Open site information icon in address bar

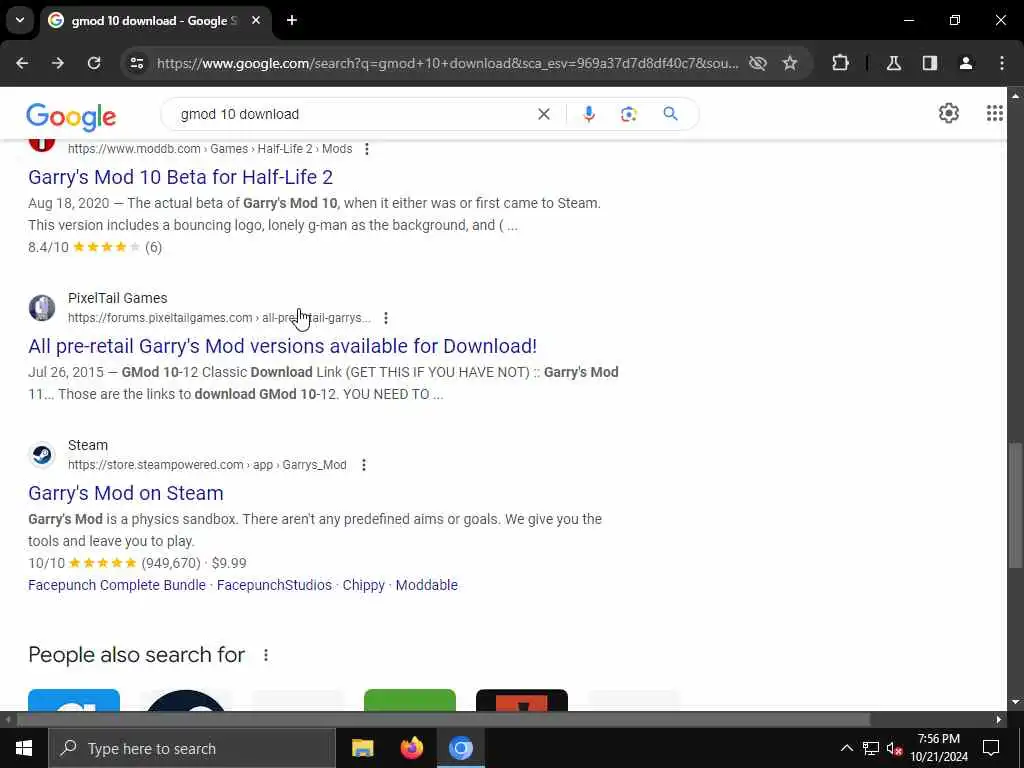[x=136, y=63]
